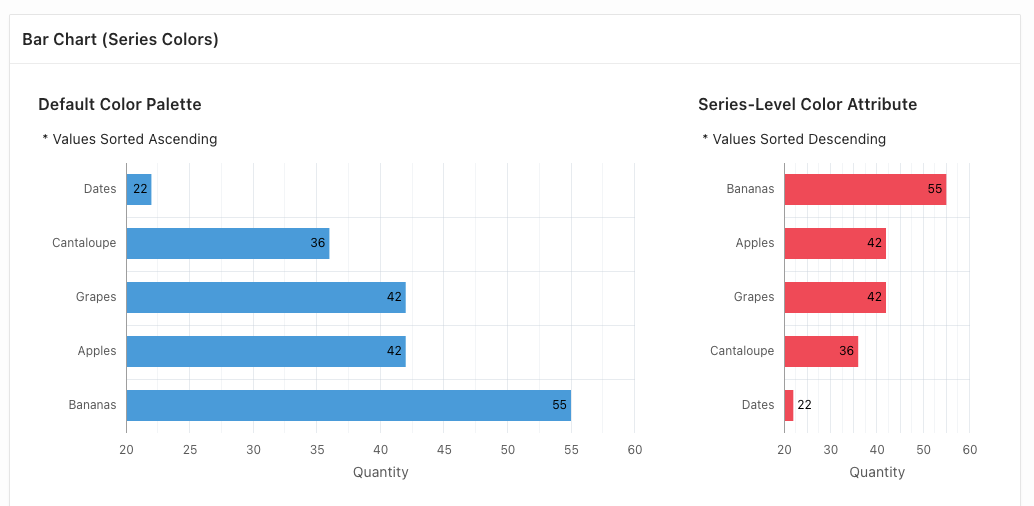Click the red Cantaloupe bar showing 36
The width and height of the screenshot is (1034, 506).
pos(822,352)
